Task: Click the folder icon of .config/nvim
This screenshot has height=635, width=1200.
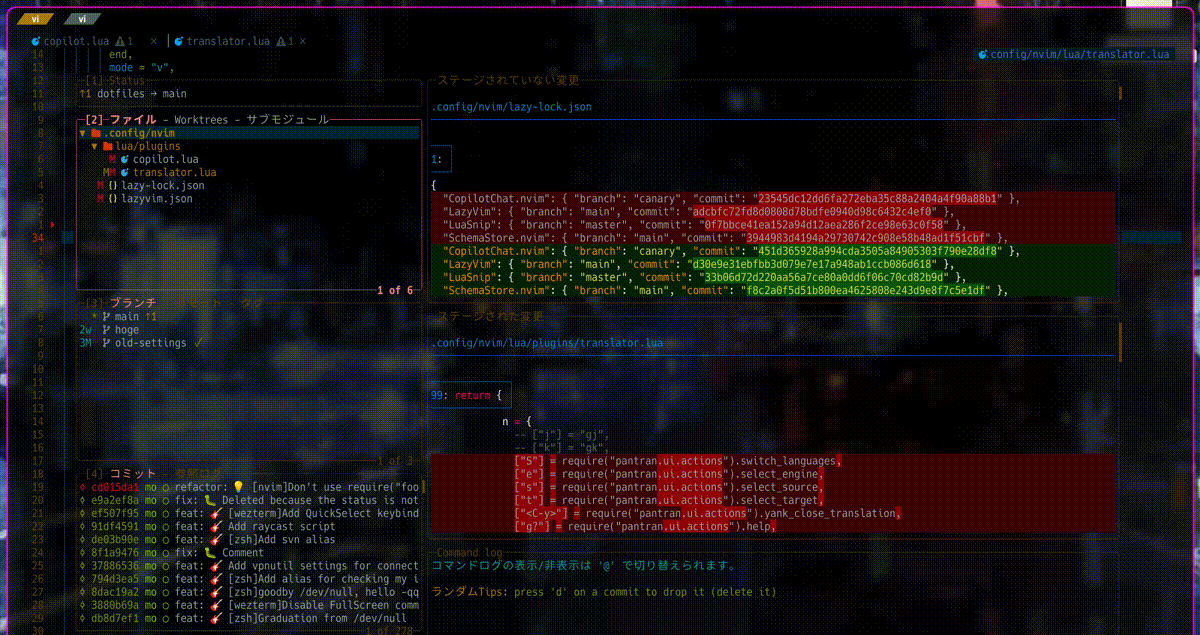Action: point(95,133)
